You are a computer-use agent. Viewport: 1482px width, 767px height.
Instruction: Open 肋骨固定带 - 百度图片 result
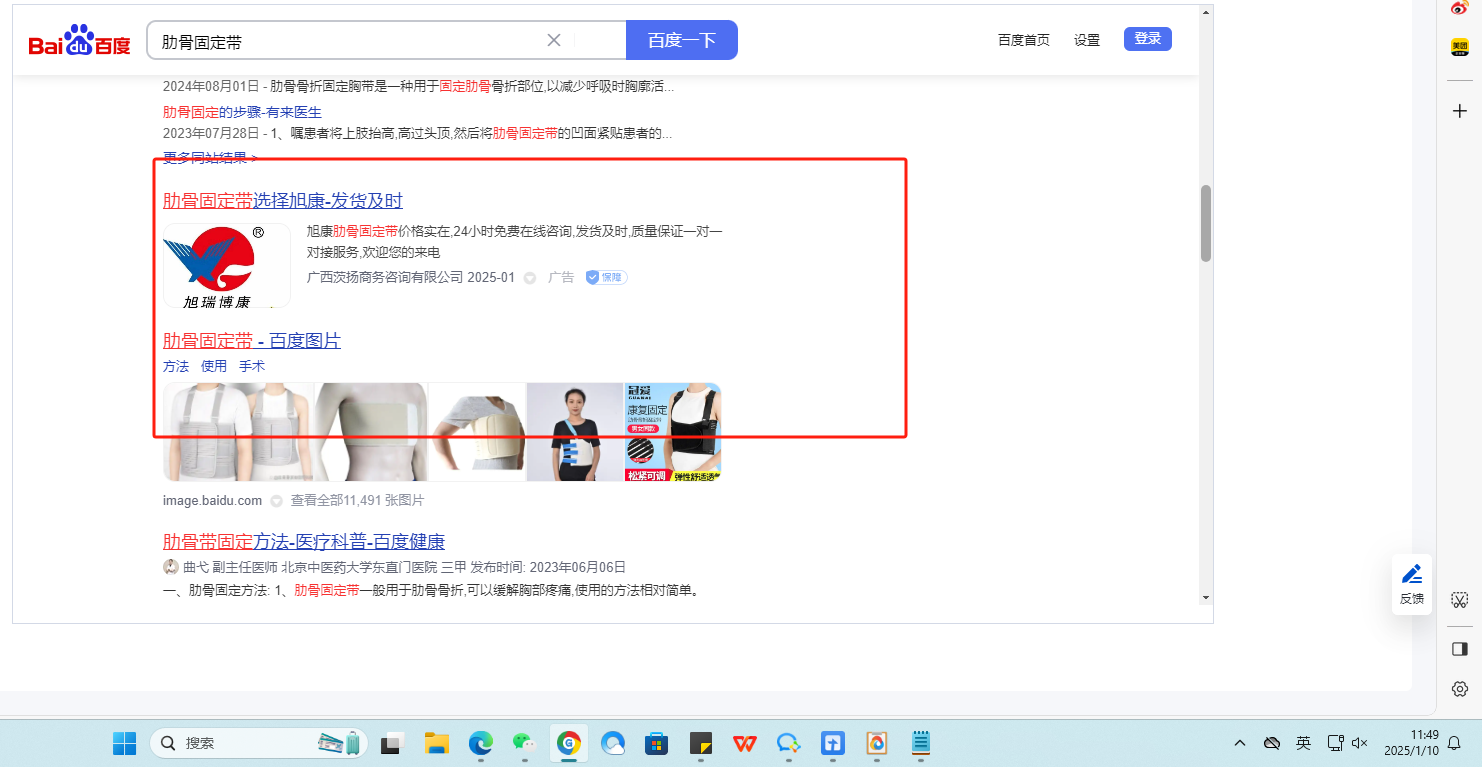(252, 341)
